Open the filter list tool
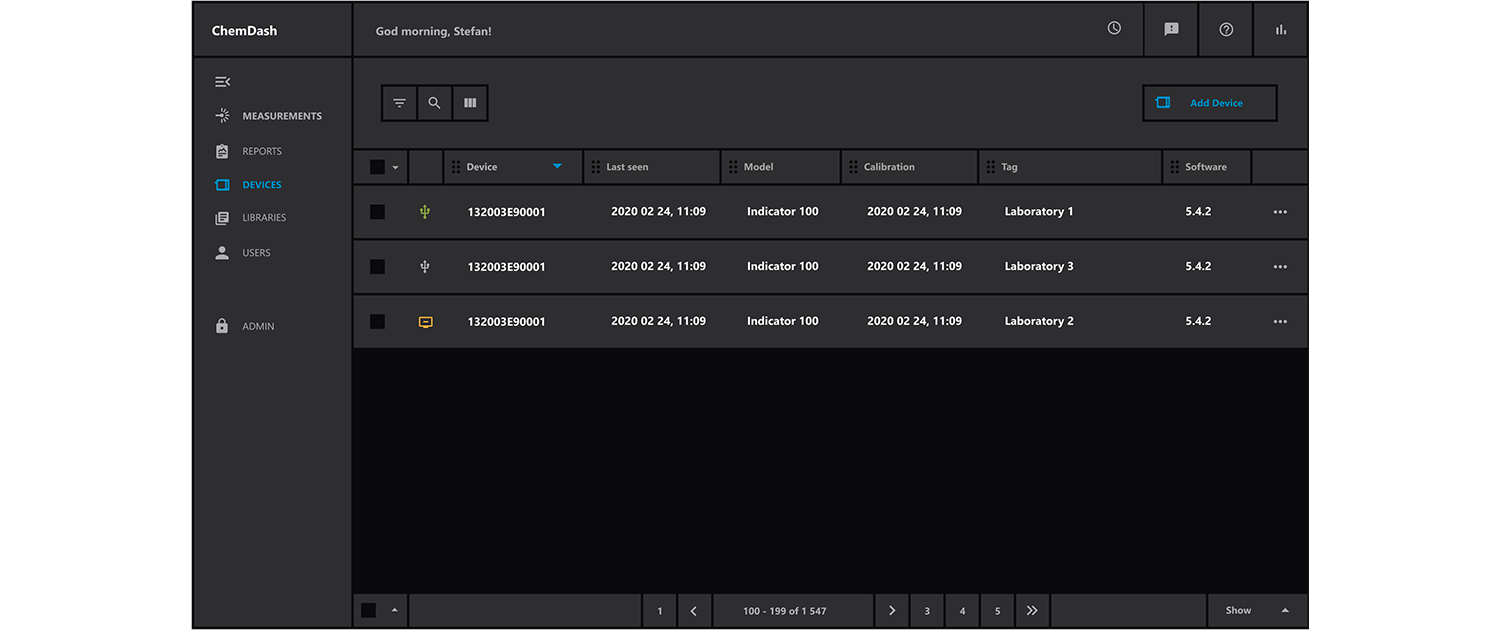The image size is (1500, 630). [399, 103]
